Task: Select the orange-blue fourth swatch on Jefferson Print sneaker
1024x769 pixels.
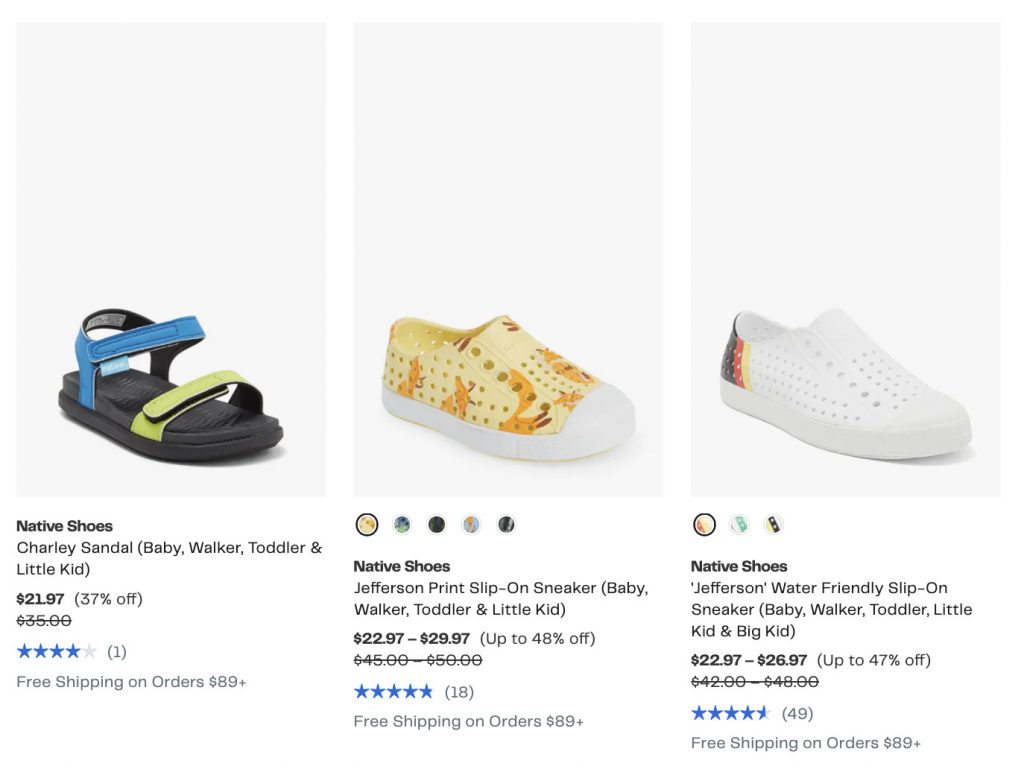Action: 472,524
